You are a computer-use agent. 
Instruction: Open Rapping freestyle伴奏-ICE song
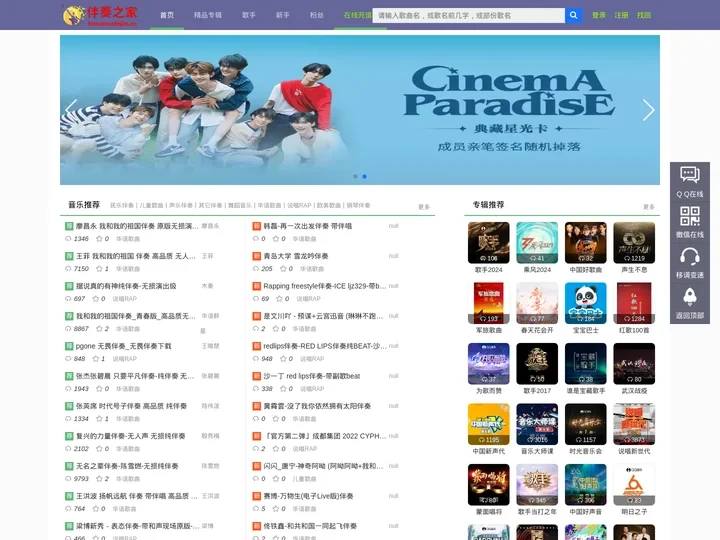pos(325,286)
